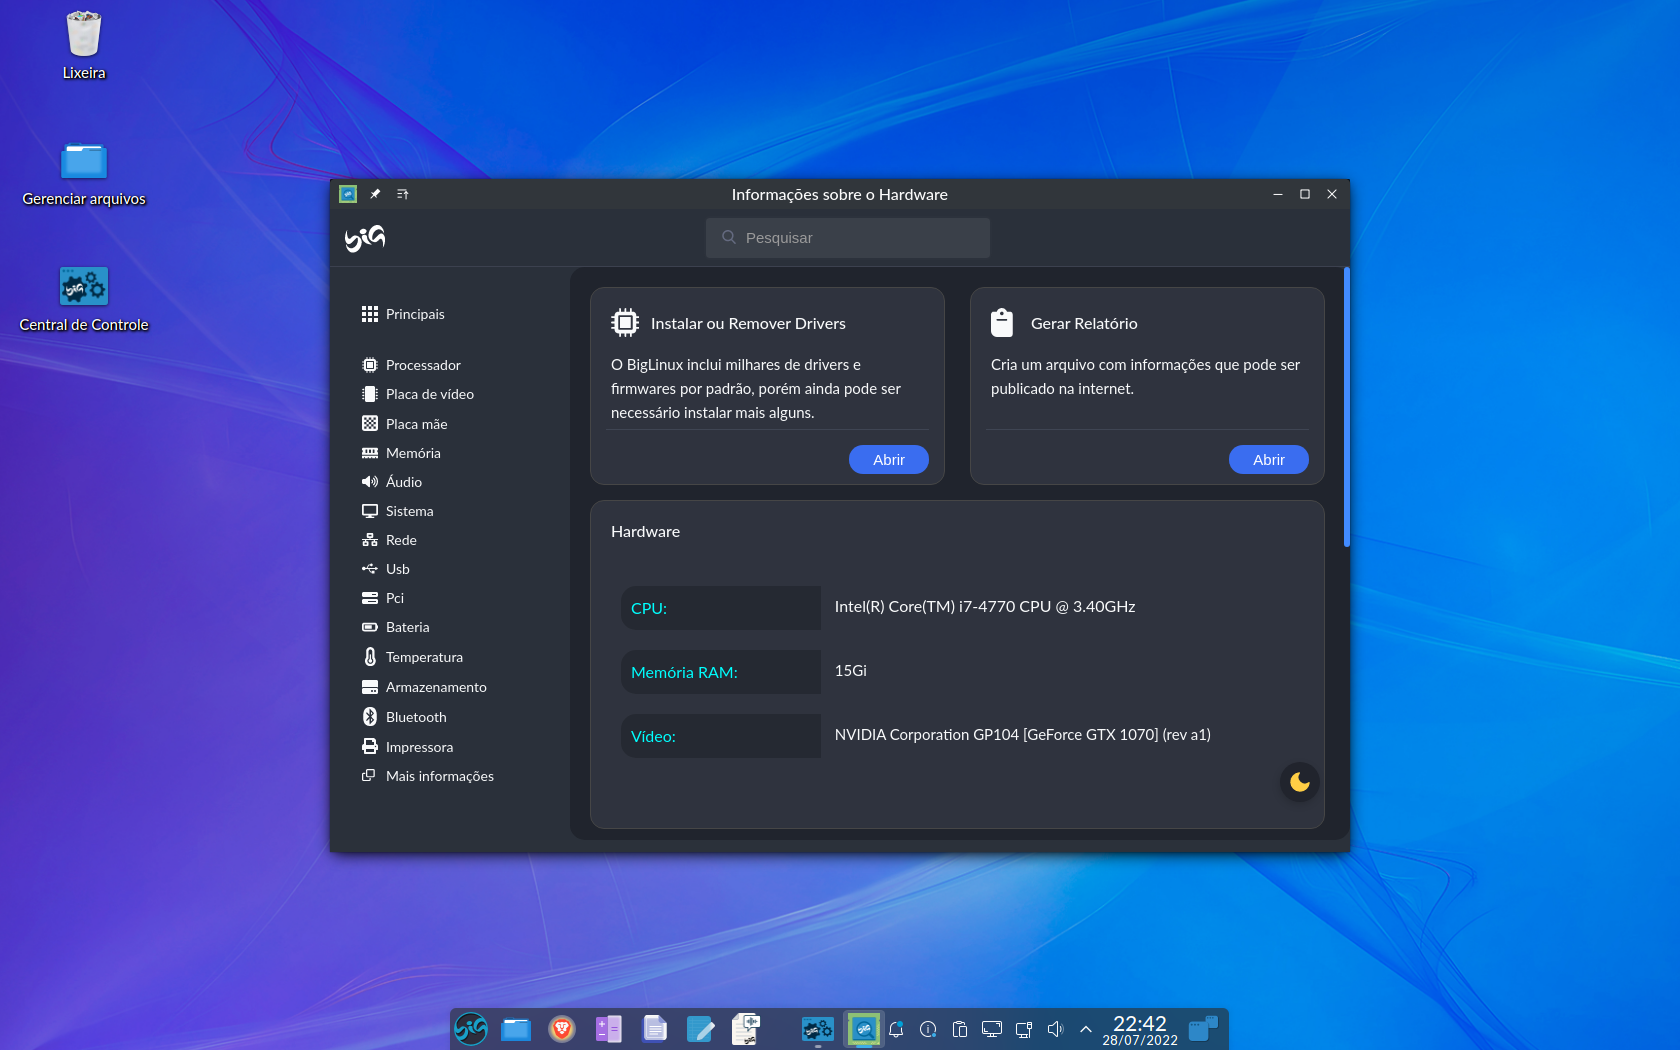This screenshot has width=1680, height=1050.
Task: Select Processador in the sidebar
Action: (411, 365)
